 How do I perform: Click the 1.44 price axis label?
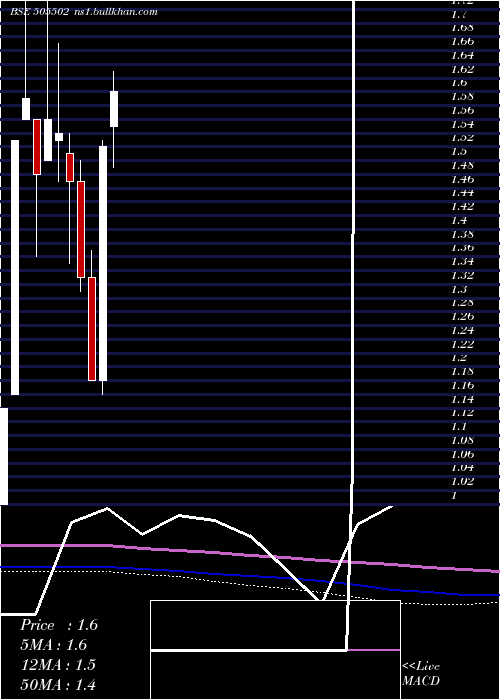click(462, 193)
